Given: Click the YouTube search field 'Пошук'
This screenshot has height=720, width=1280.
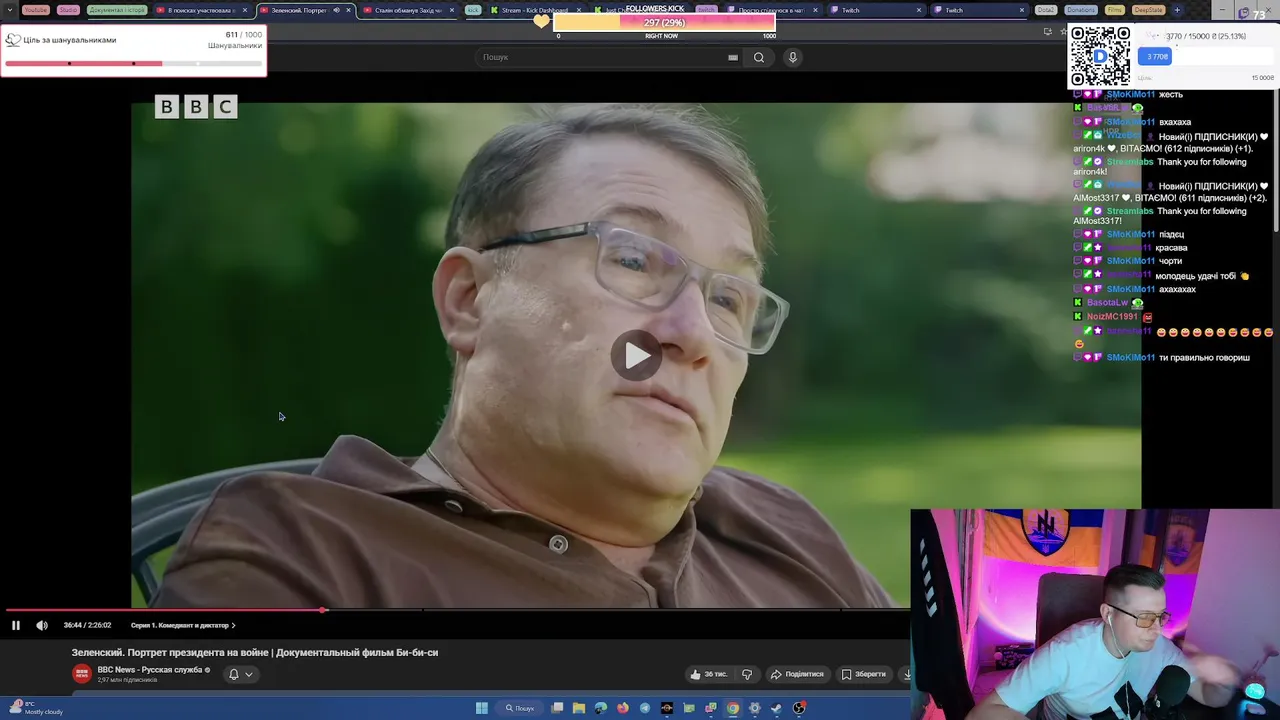Looking at the screenshot, I should click(x=600, y=57).
